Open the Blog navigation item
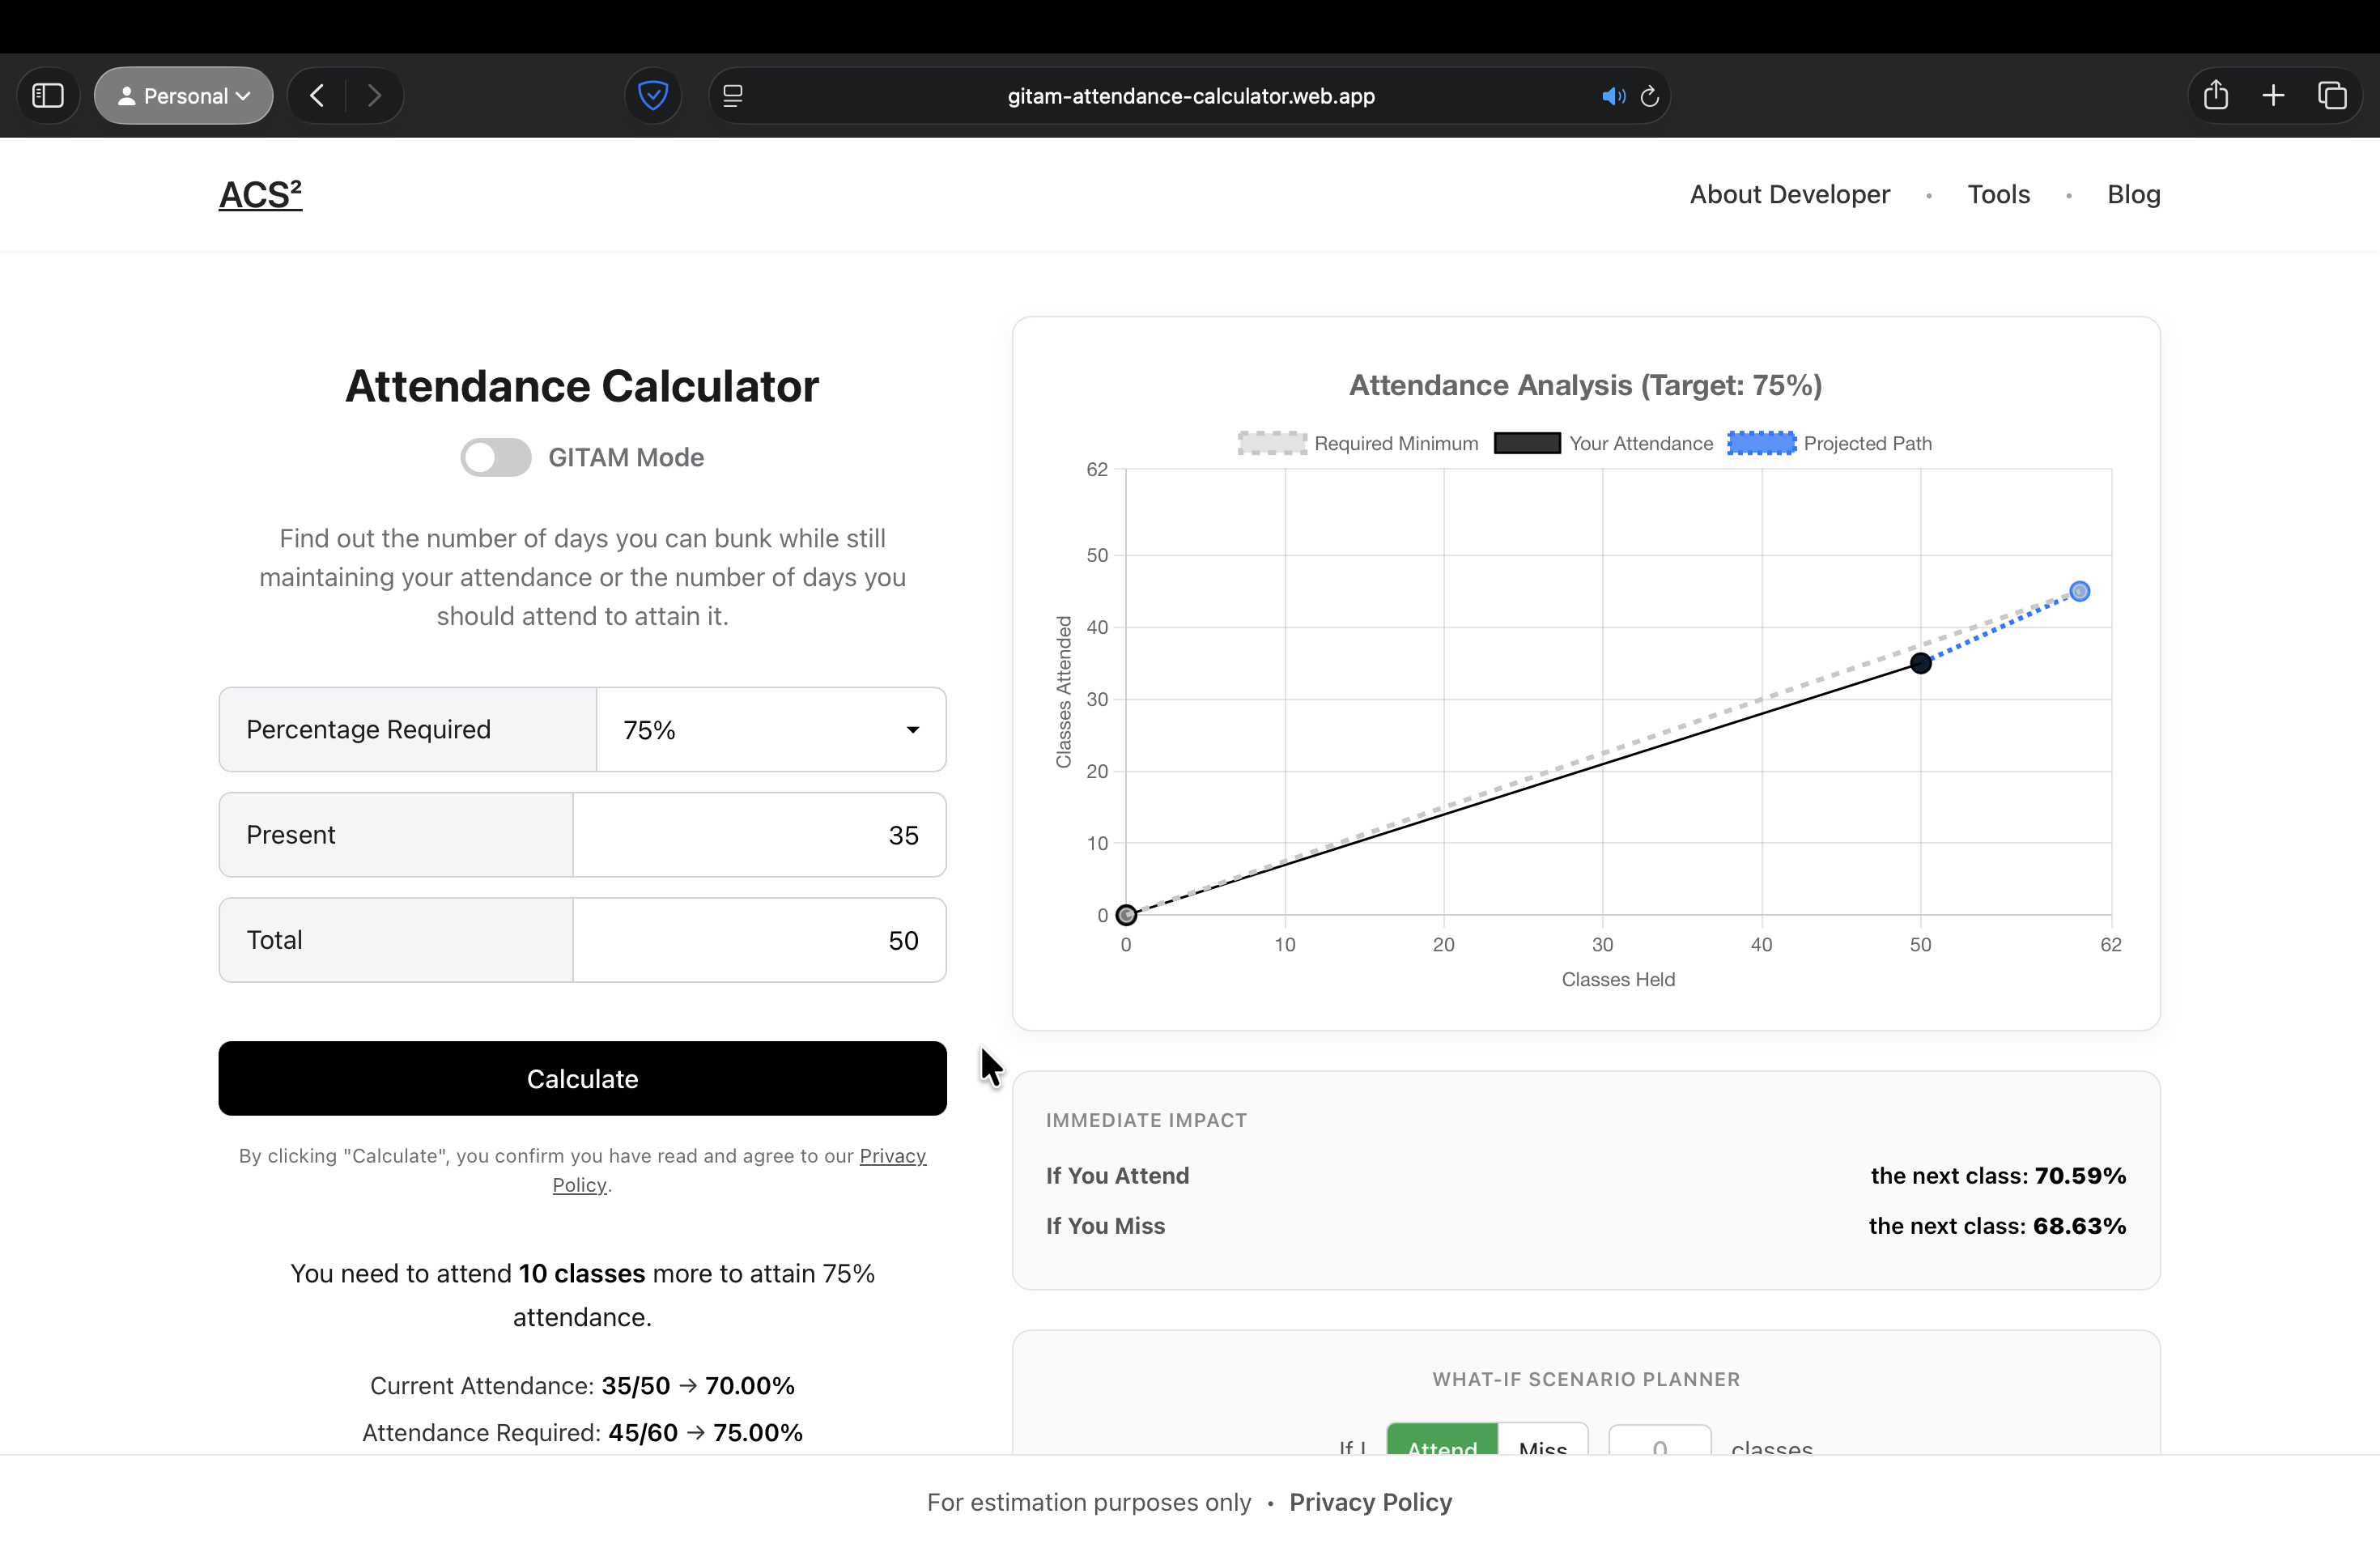Screen dimensions: 2380x1548 (x=2133, y=194)
